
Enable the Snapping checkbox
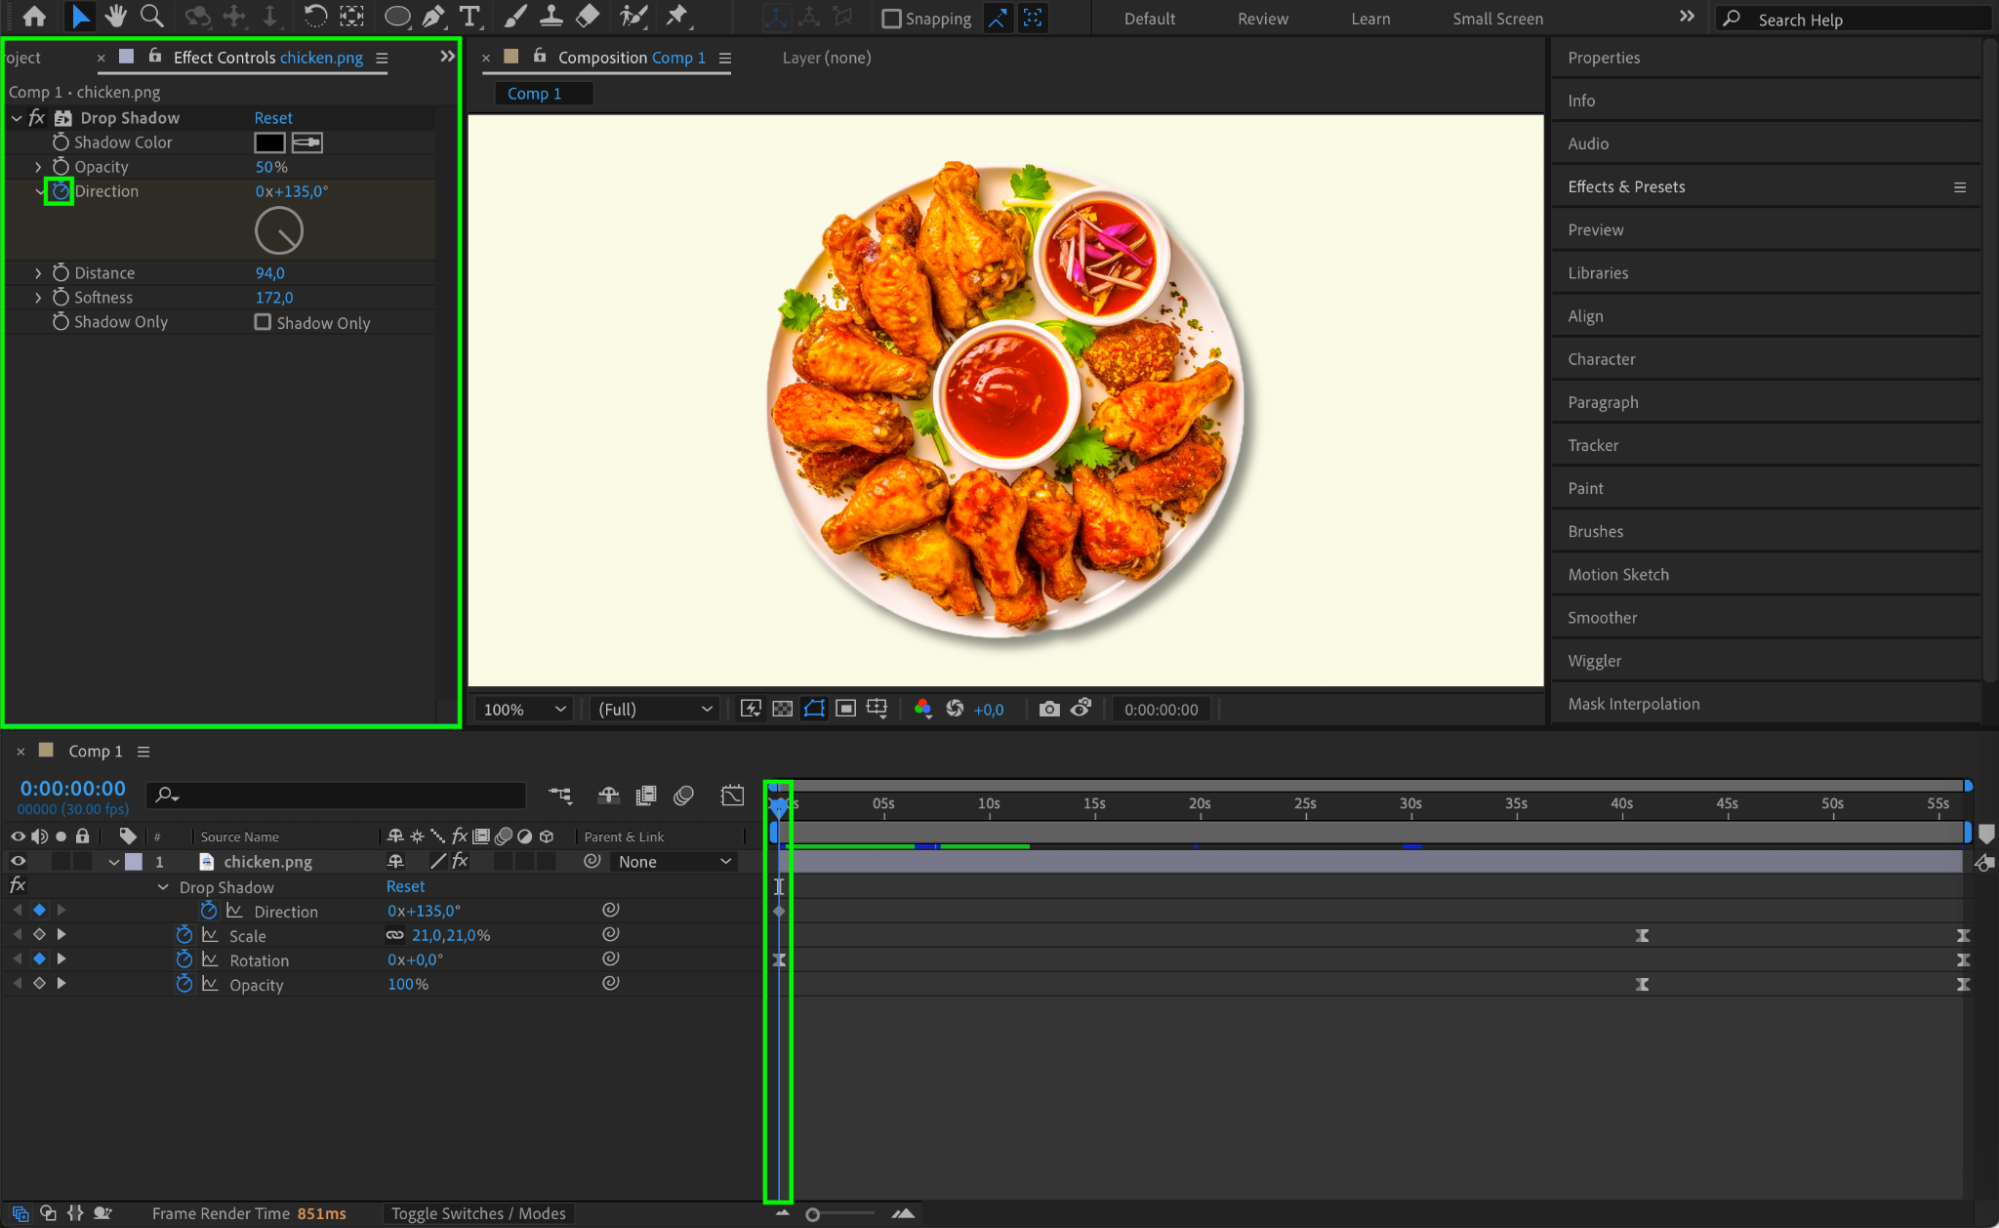pos(891,18)
